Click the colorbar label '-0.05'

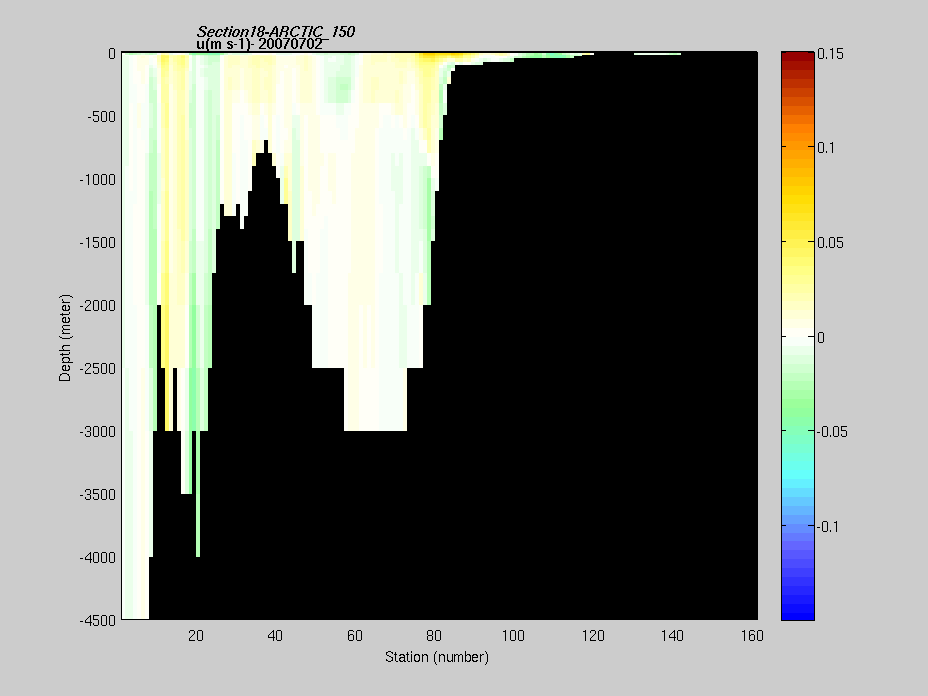tap(833, 431)
